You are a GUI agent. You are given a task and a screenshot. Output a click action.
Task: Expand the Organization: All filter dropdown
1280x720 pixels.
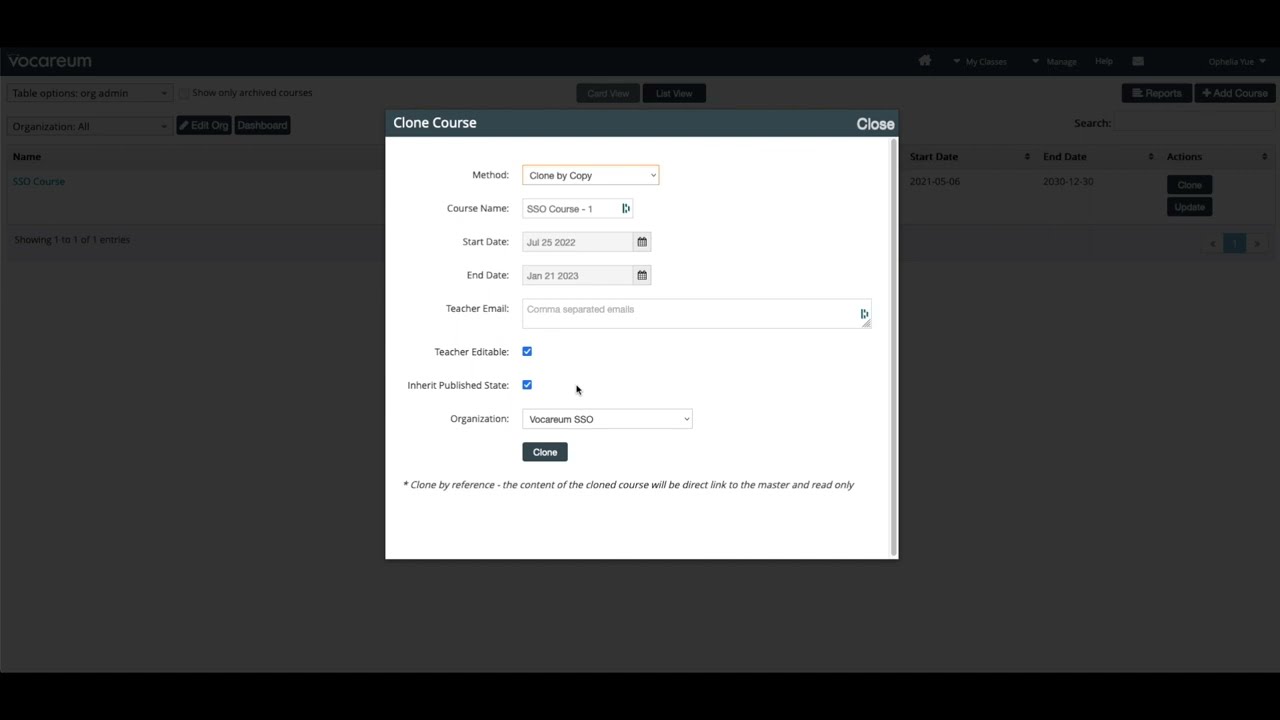click(90, 126)
